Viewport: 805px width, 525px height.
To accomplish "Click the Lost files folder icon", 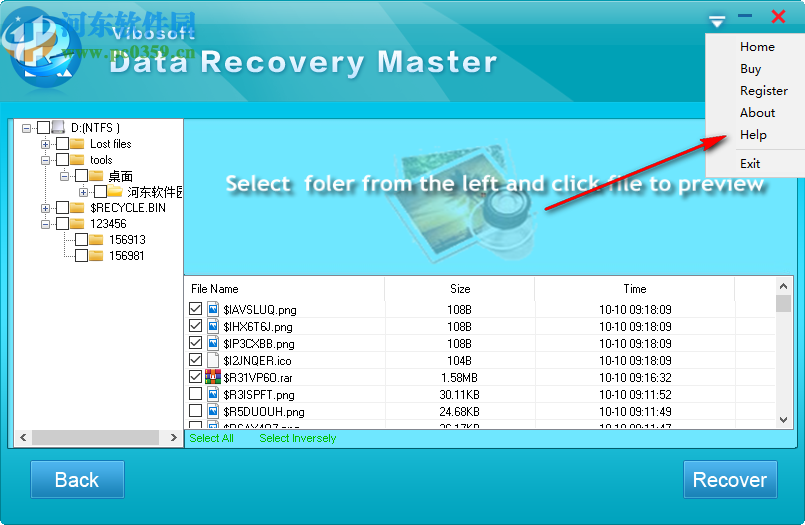I will click(77, 143).
